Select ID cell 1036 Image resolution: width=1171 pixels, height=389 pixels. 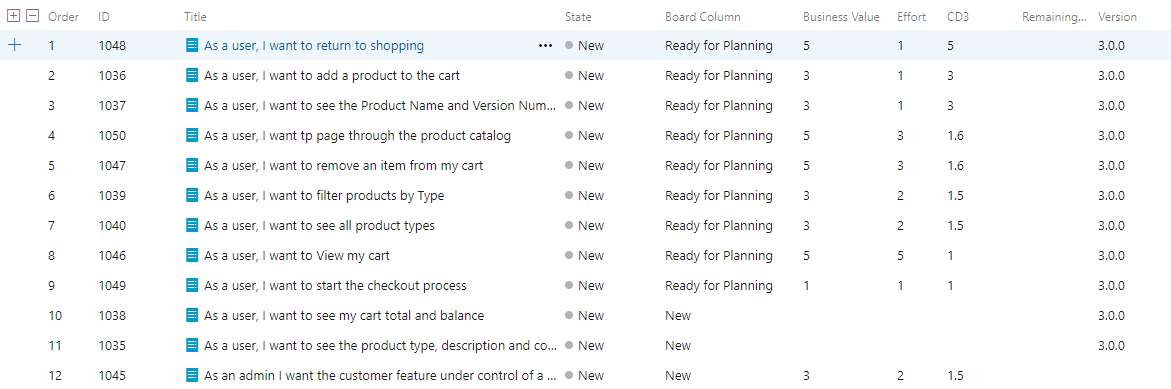coord(112,75)
